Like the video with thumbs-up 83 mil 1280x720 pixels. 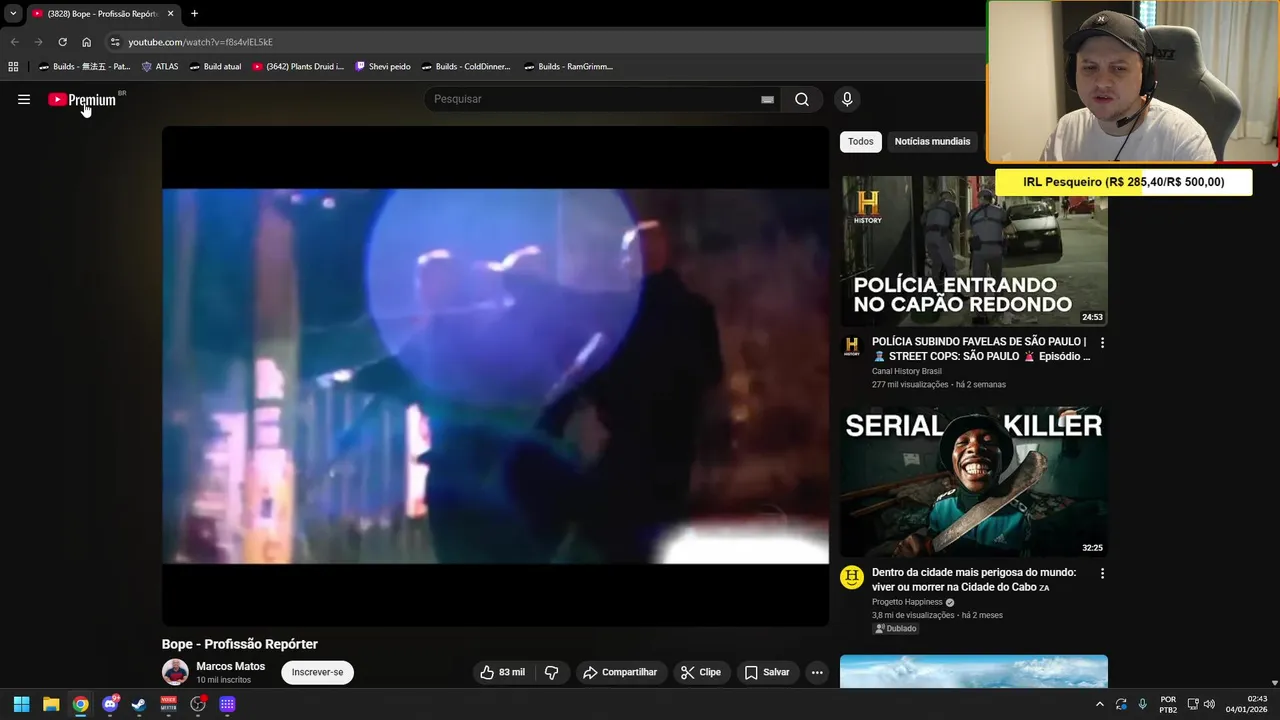click(x=502, y=672)
